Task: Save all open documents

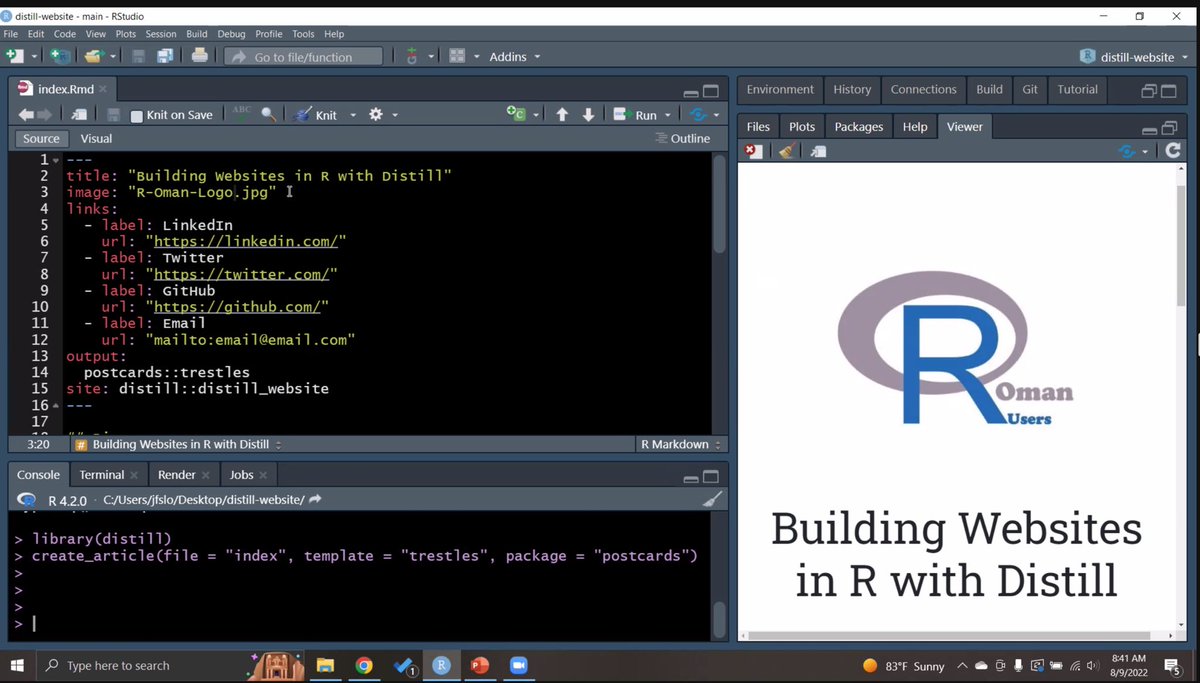Action: (x=165, y=57)
